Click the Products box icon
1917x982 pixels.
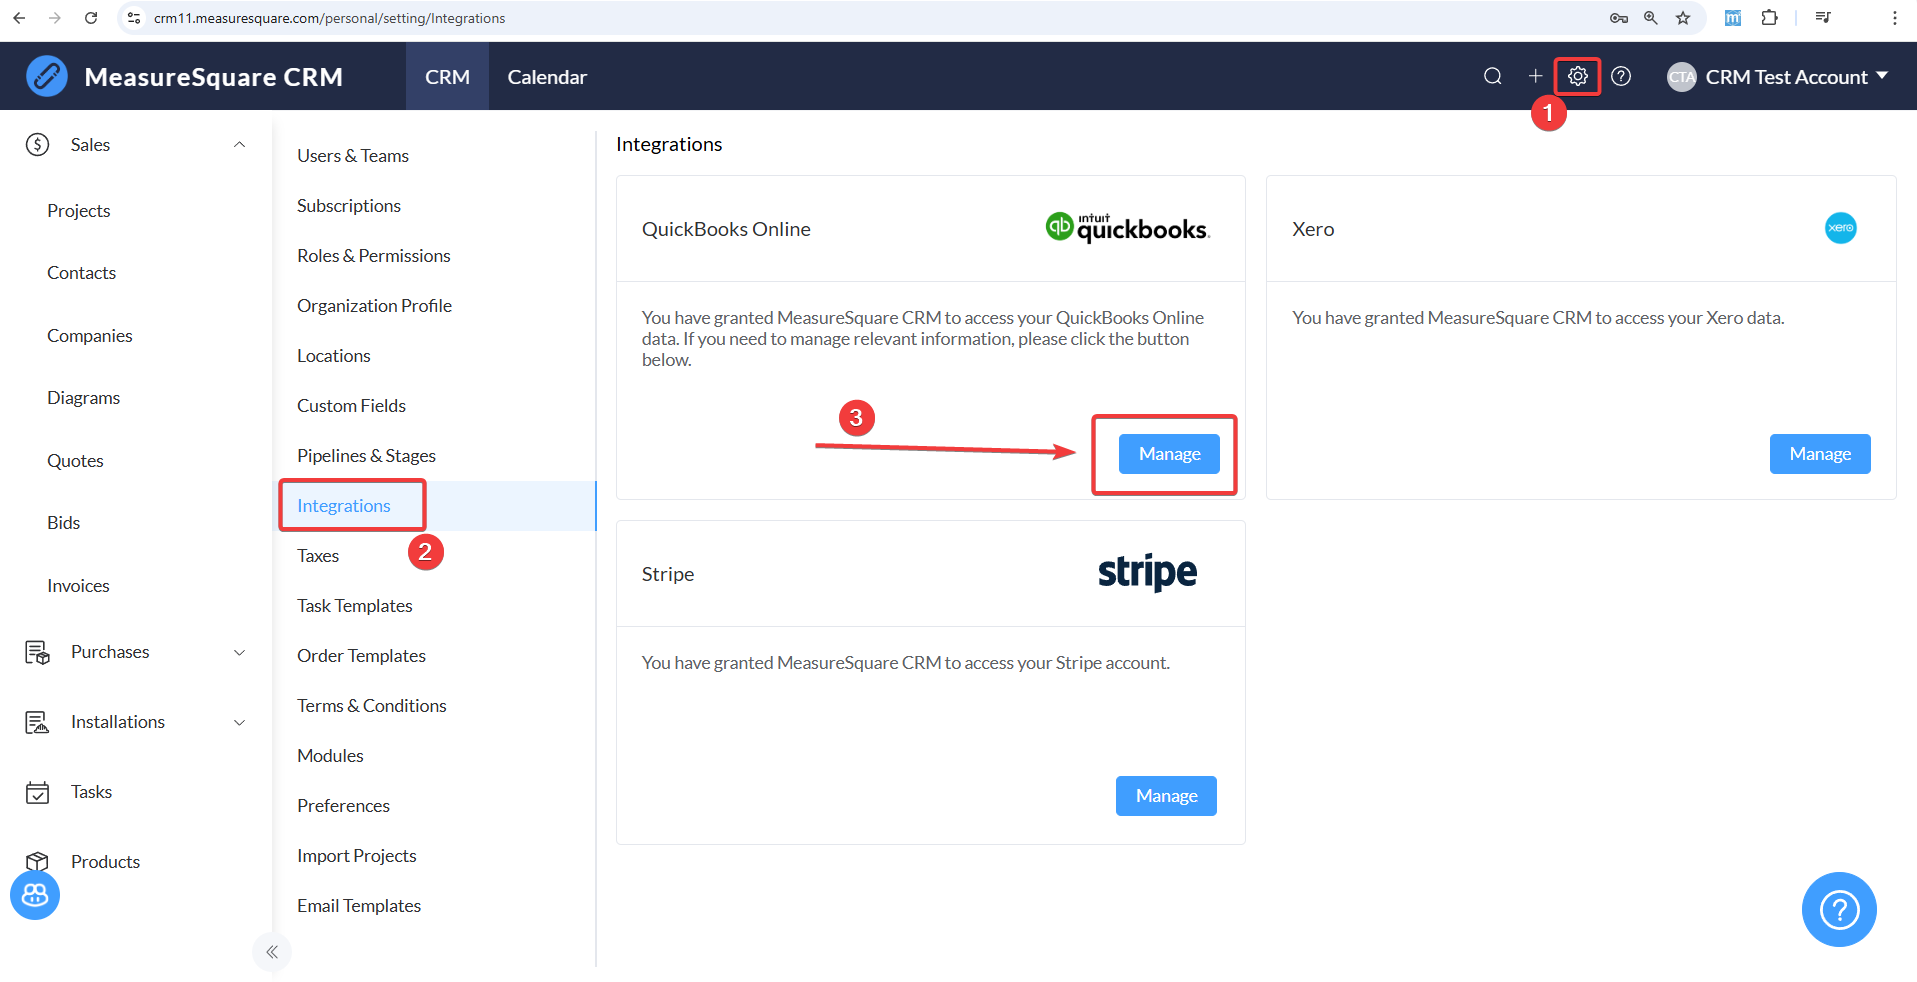point(37,861)
